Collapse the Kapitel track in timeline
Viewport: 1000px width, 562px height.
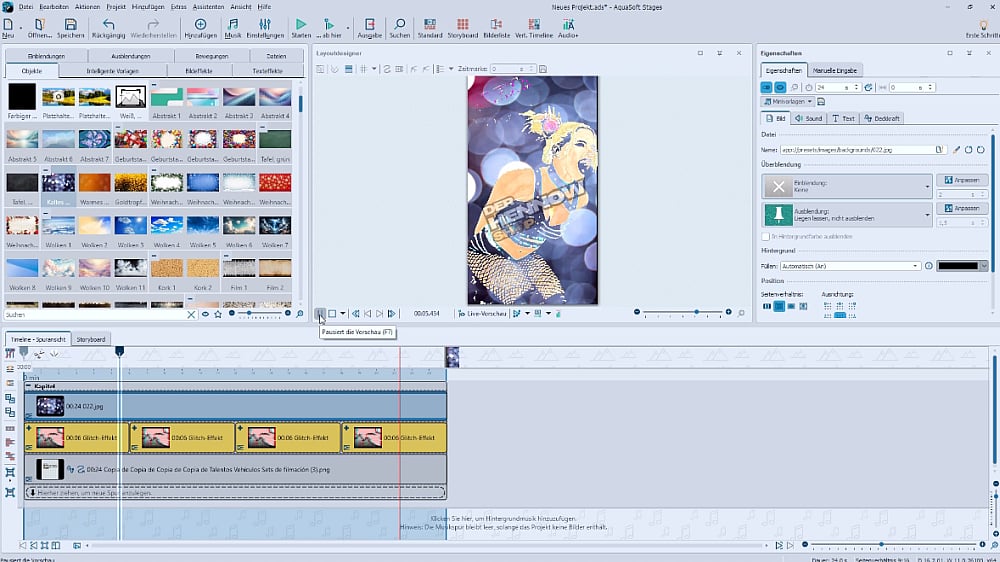pos(29,386)
